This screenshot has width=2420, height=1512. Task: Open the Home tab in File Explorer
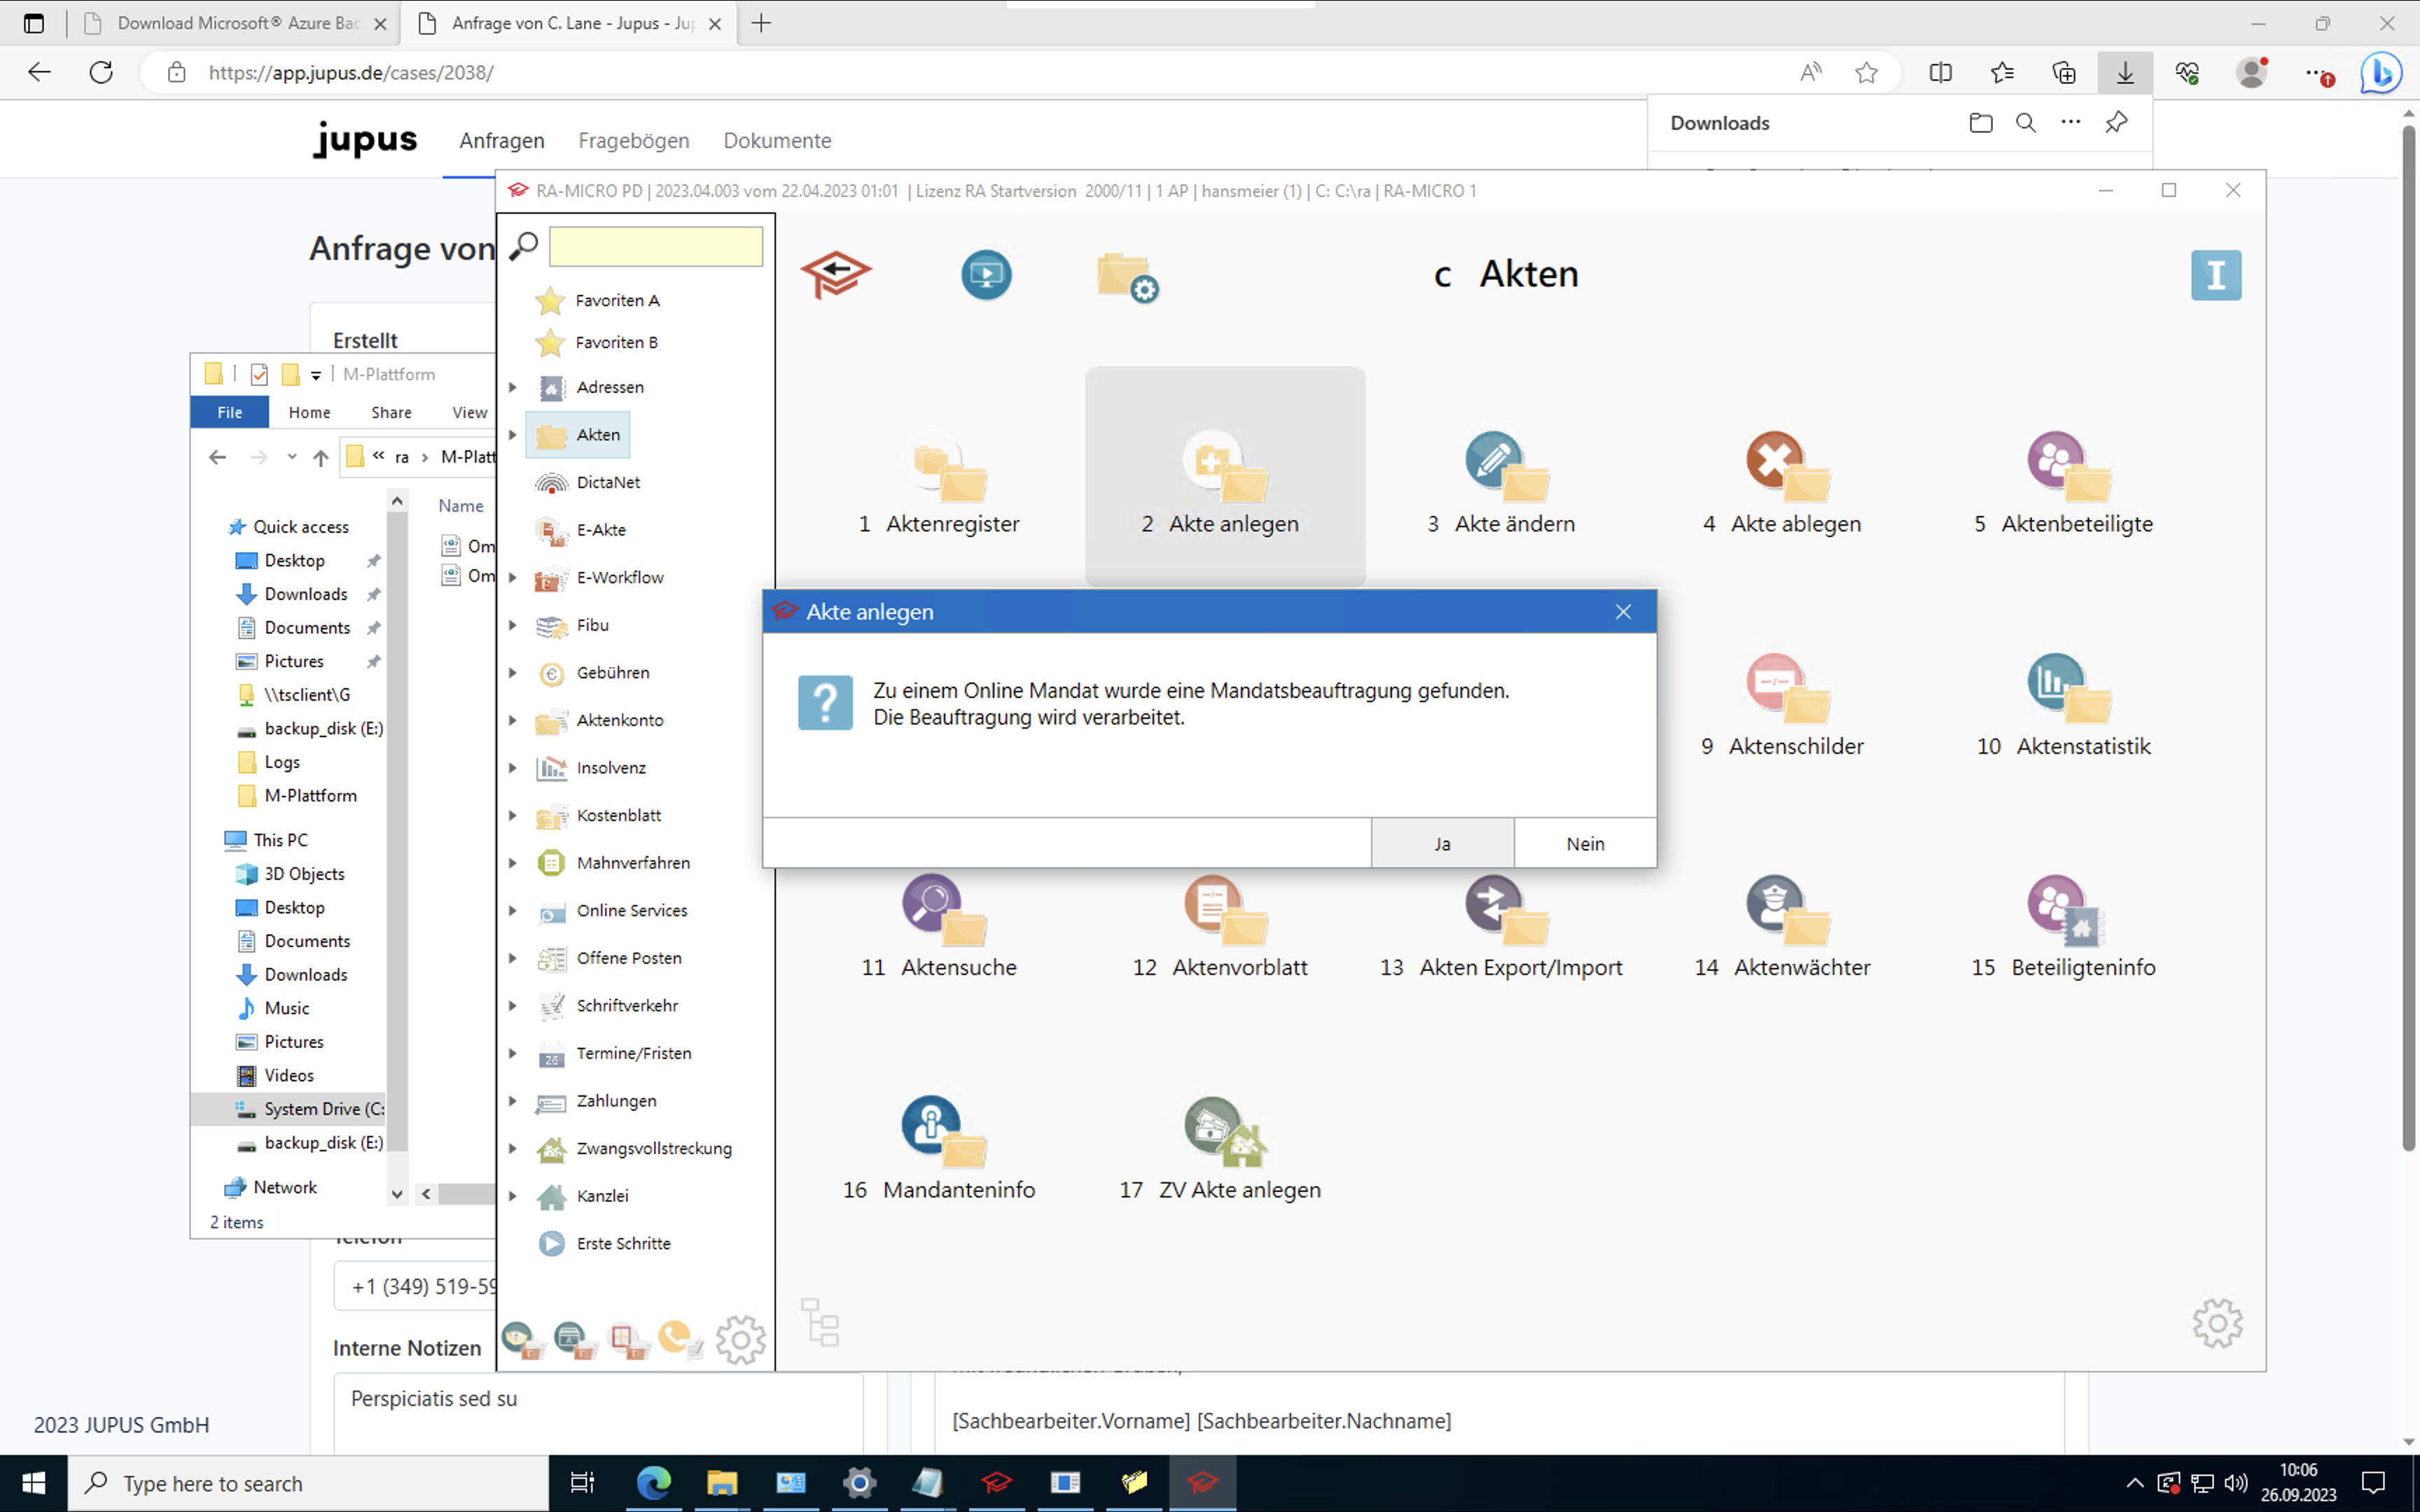click(x=309, y=412)
